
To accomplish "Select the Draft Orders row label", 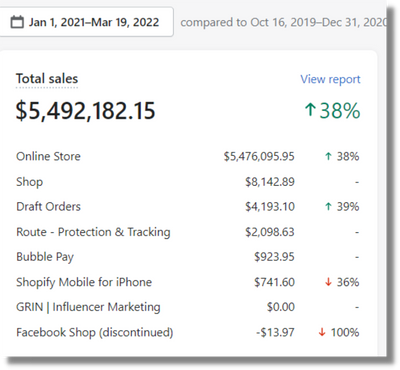I will [x=48, y=207].
